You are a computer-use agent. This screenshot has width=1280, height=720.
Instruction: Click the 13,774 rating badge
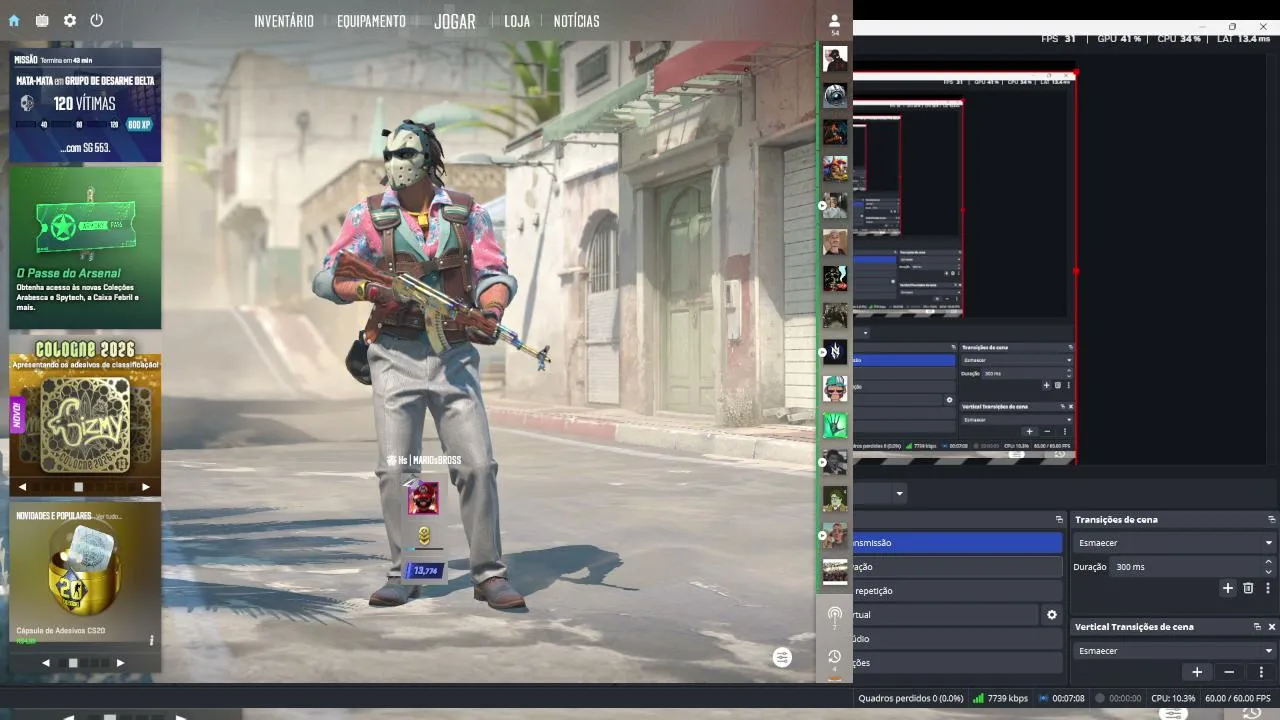click(425, 570)
